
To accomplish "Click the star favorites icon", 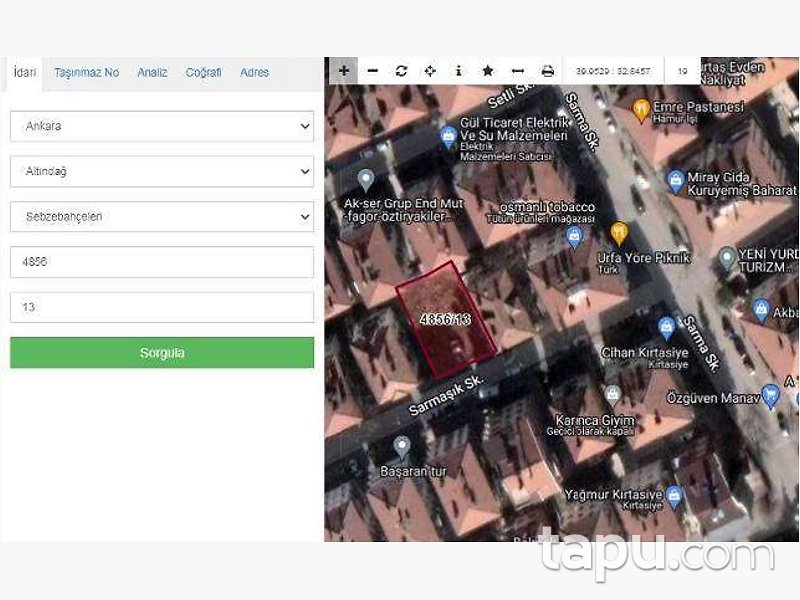I will [x=488, y=71].
